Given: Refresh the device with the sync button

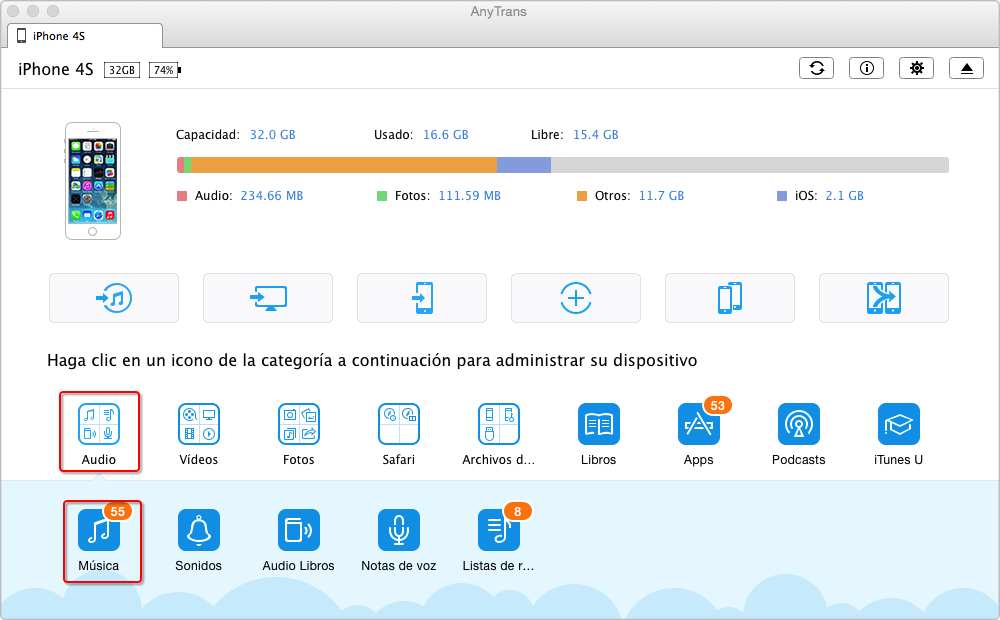Looking at the screenshot, I should point(816,68).
